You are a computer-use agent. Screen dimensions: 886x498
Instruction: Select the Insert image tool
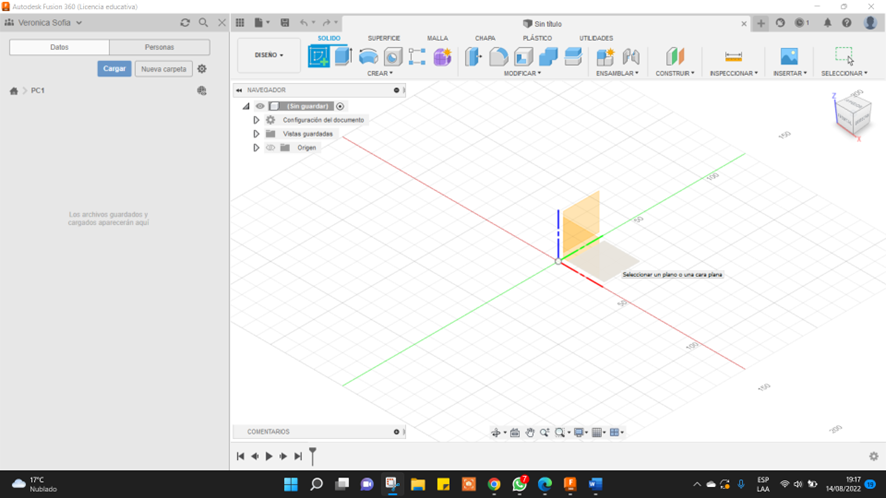tap(789, 57)
